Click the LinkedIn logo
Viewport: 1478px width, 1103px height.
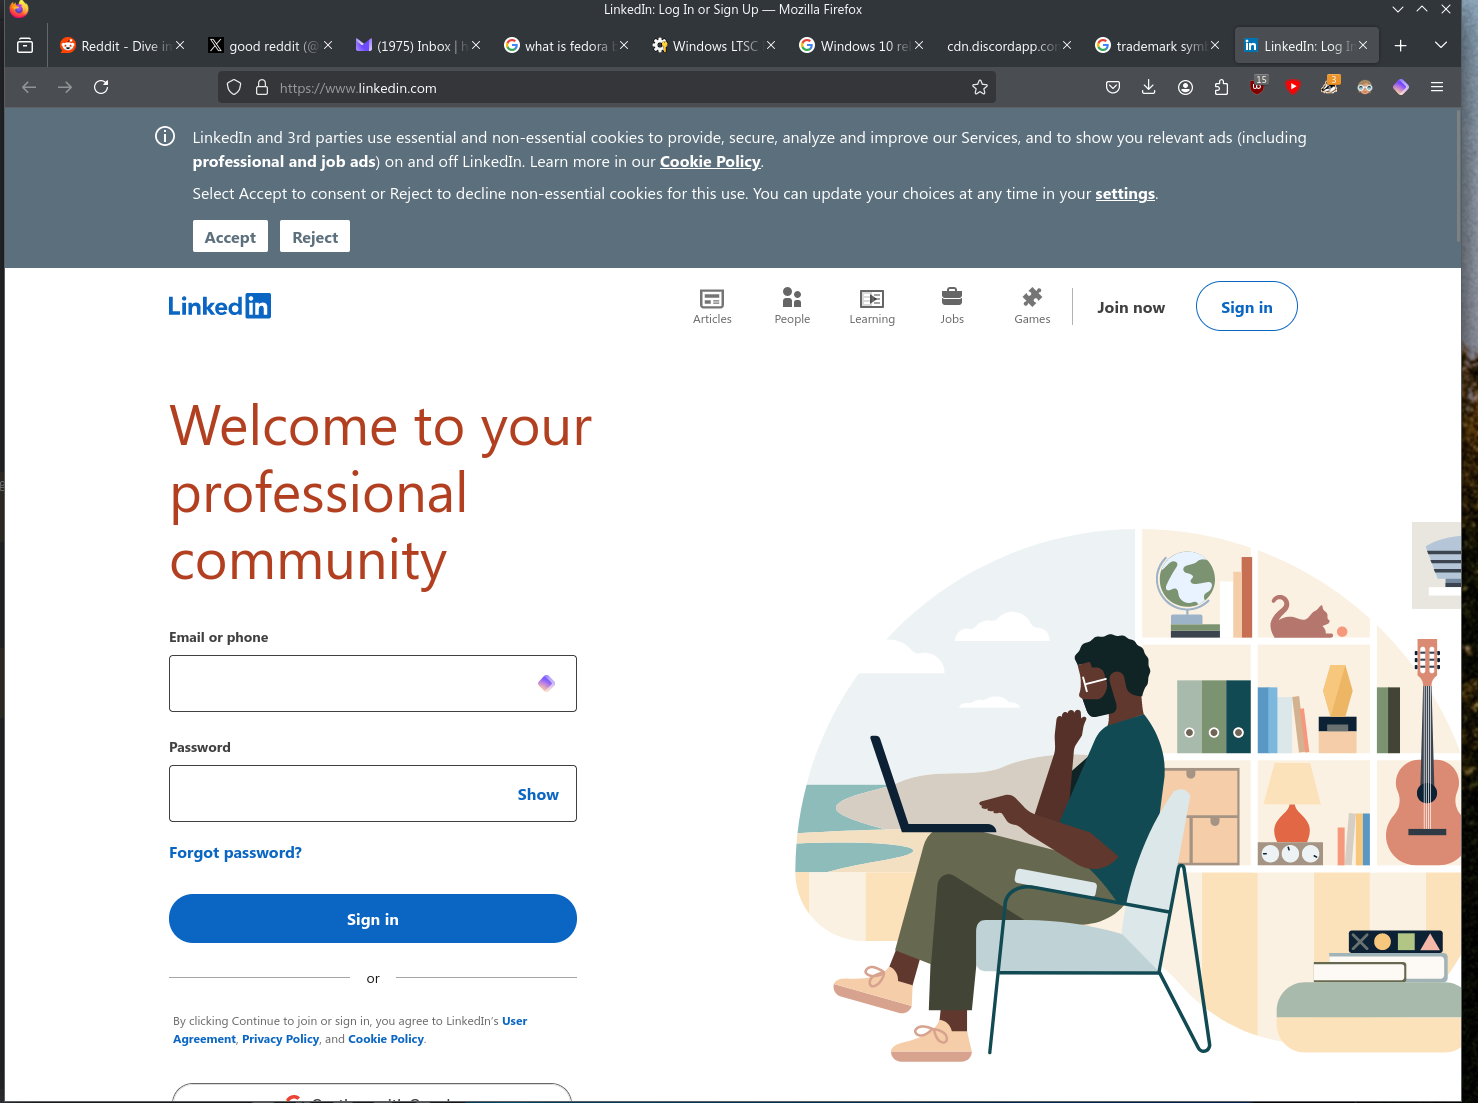click(x=220, y=306)
